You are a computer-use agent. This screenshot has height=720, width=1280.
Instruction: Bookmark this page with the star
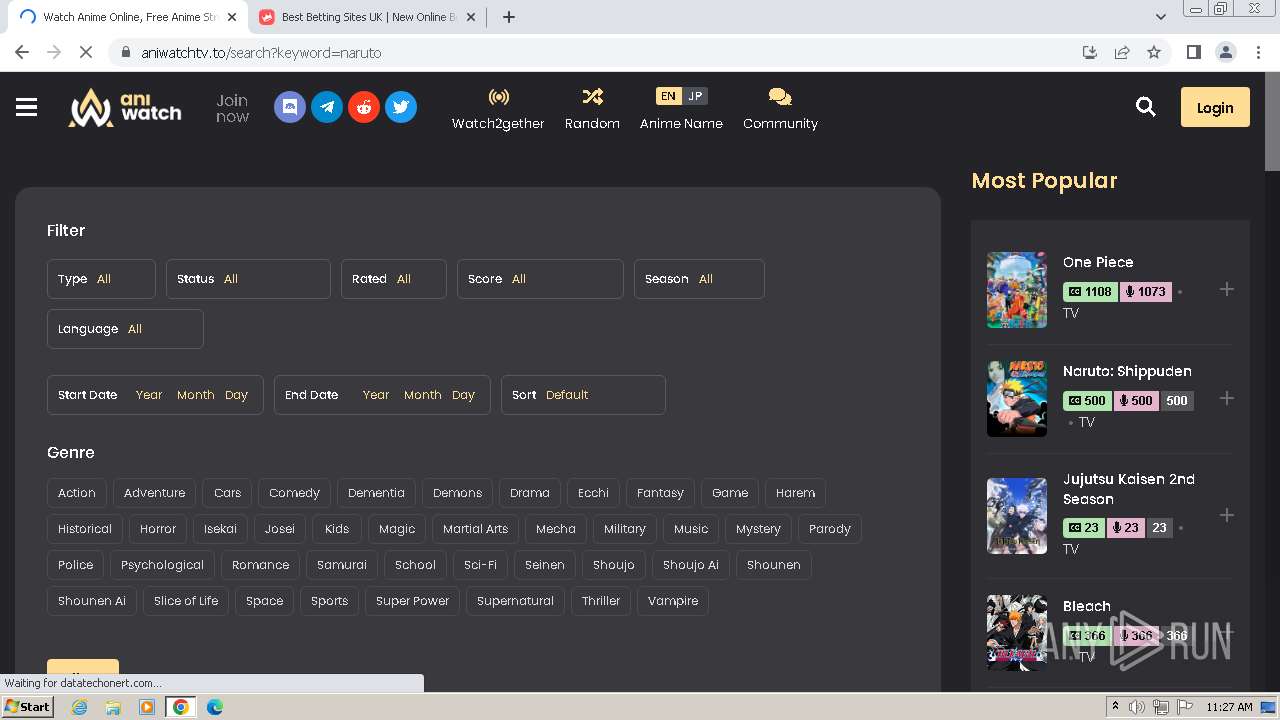click(1154, 52)
